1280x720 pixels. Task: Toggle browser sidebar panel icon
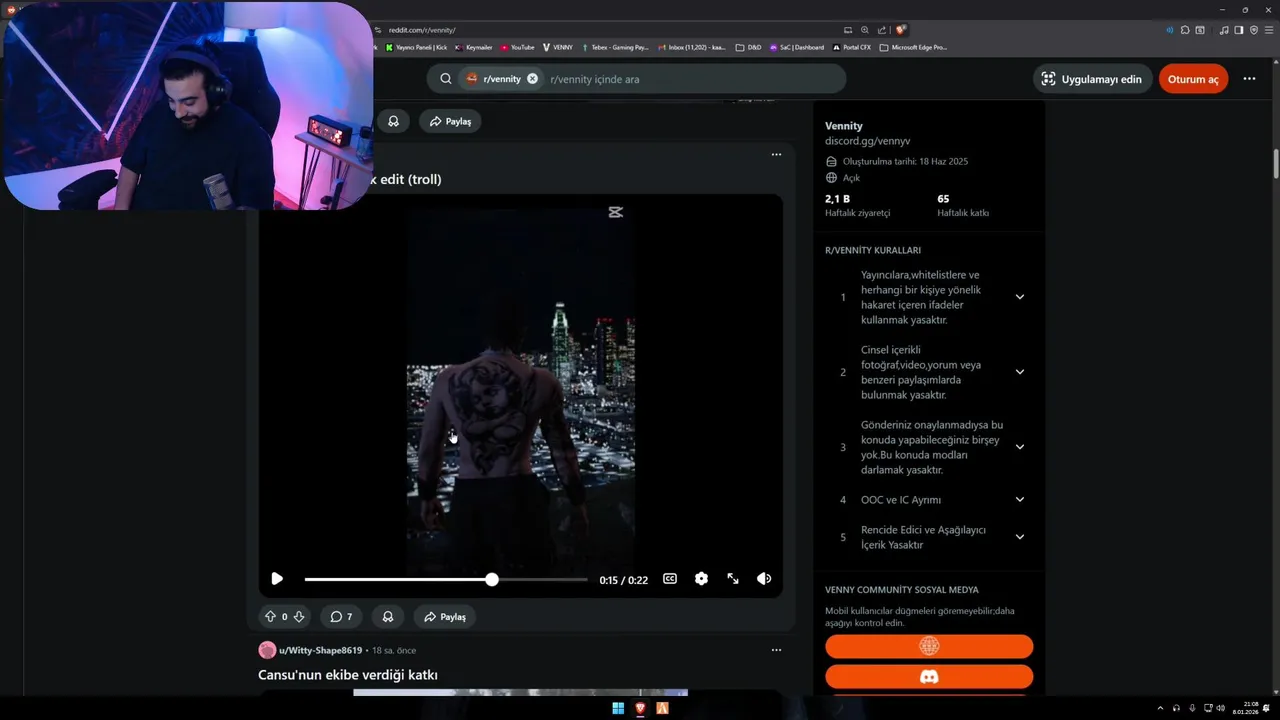[1239, 30]
